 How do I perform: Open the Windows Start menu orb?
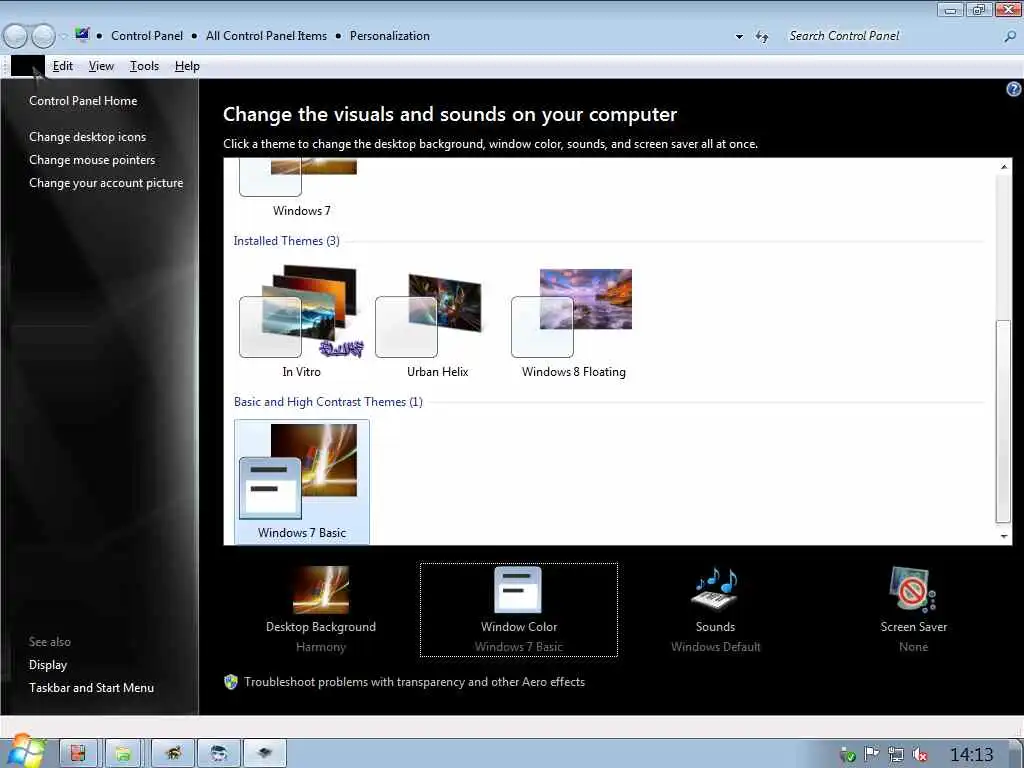(x=25, y=751)
